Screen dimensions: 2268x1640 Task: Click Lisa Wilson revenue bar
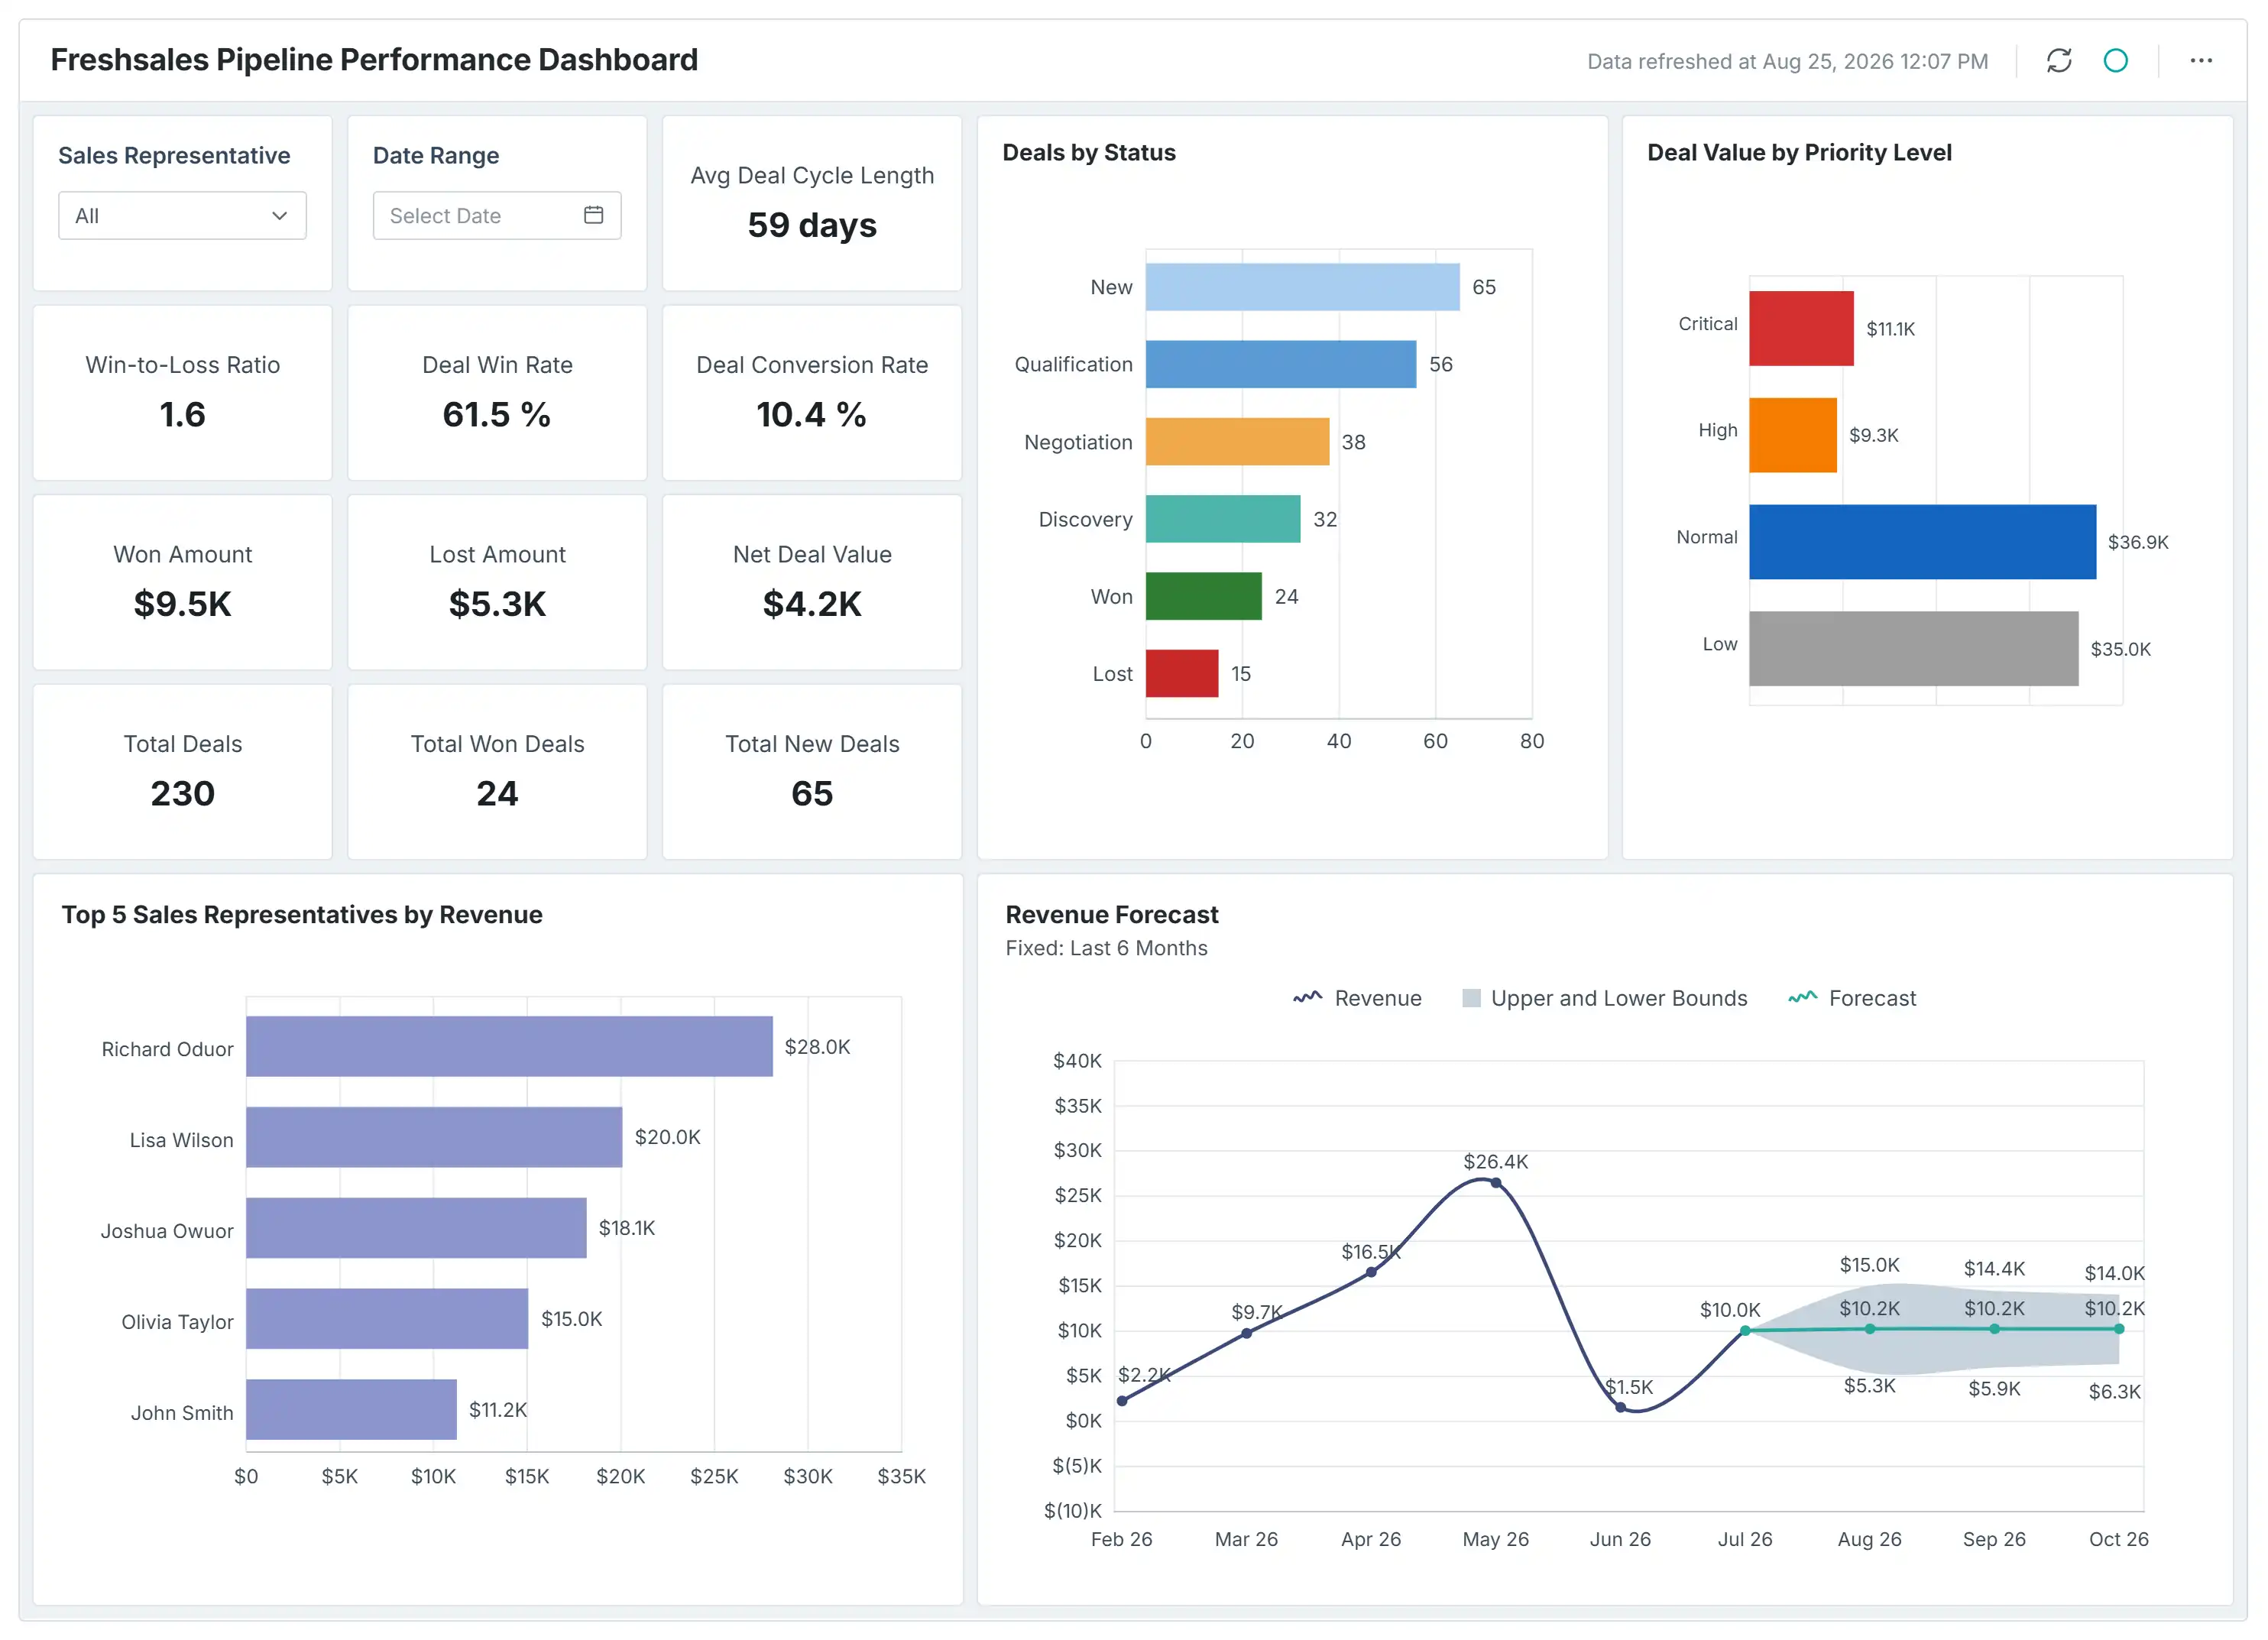(434, 1137)
